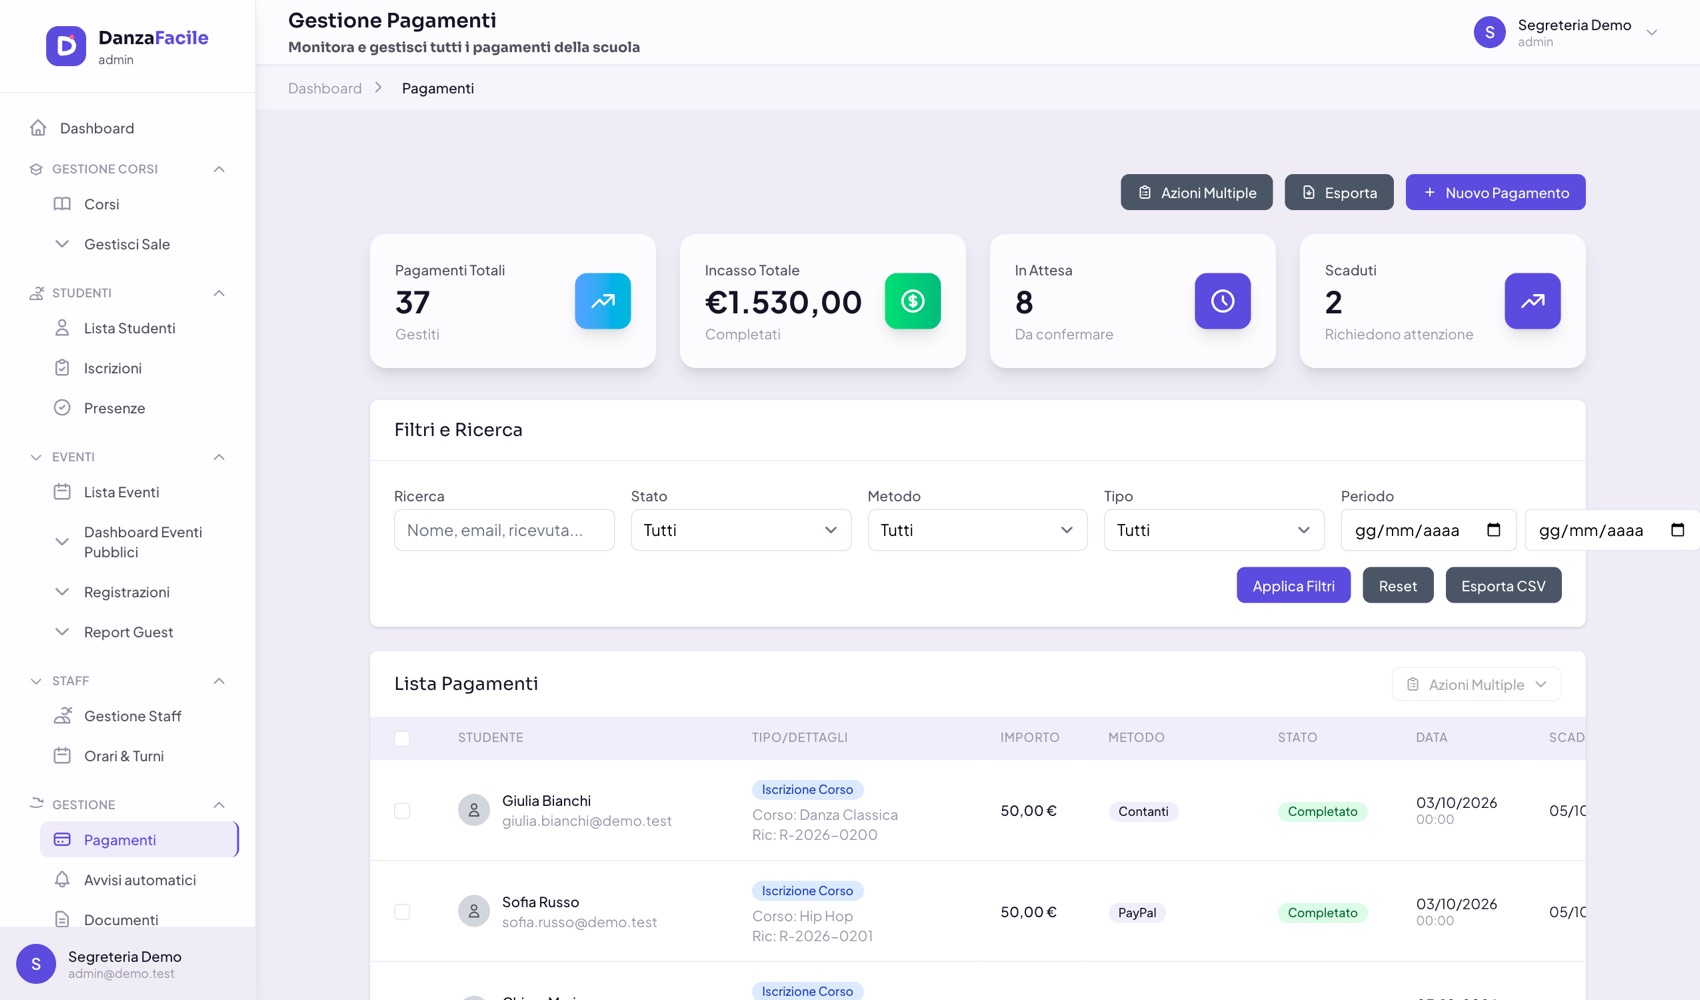Go to Gestisci Sale in sidebar
1700x1000 pixels.
(x=139, y=244)
